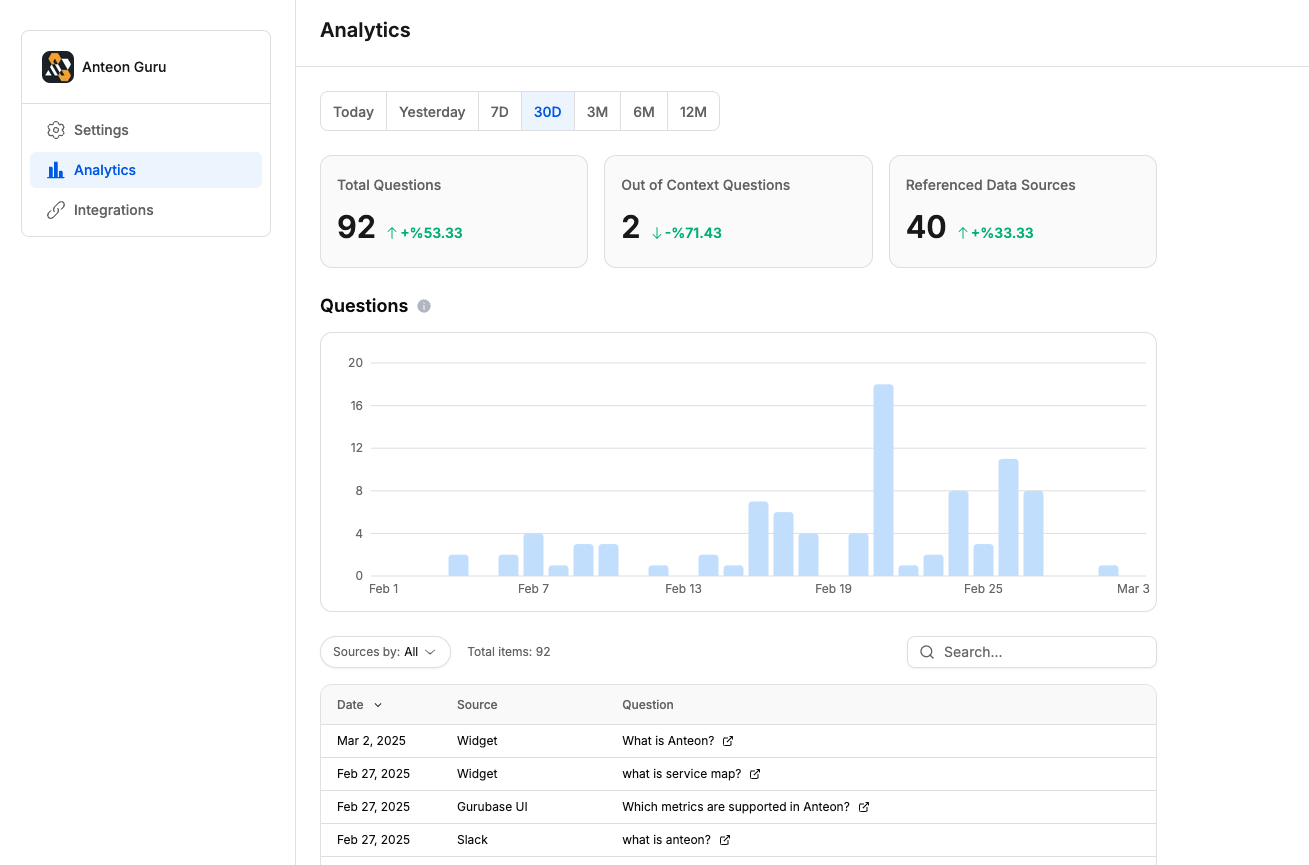Viewport: 1309px width, 865px height.
Task: Go to Integrations page
Action: pos(146,210)
